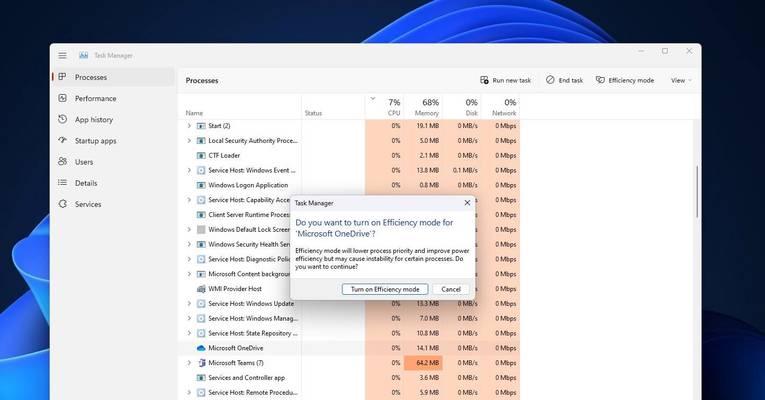The image size is (765, 400).
Task: Click the Task Manager app icon in title bar
Action: coord(83,56)
